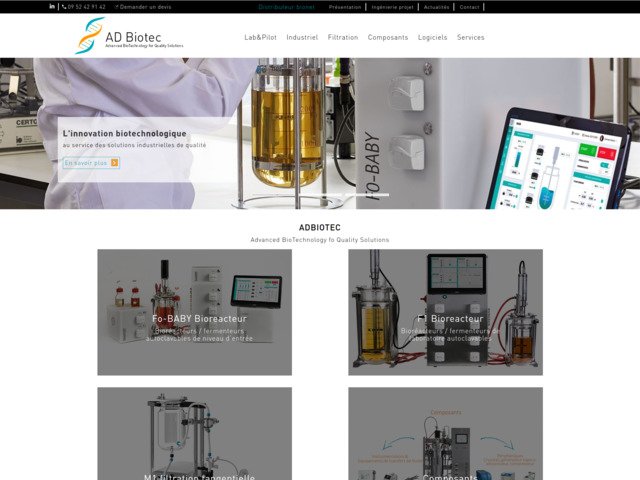Open the Industriel navigation menu

point(302,37)
